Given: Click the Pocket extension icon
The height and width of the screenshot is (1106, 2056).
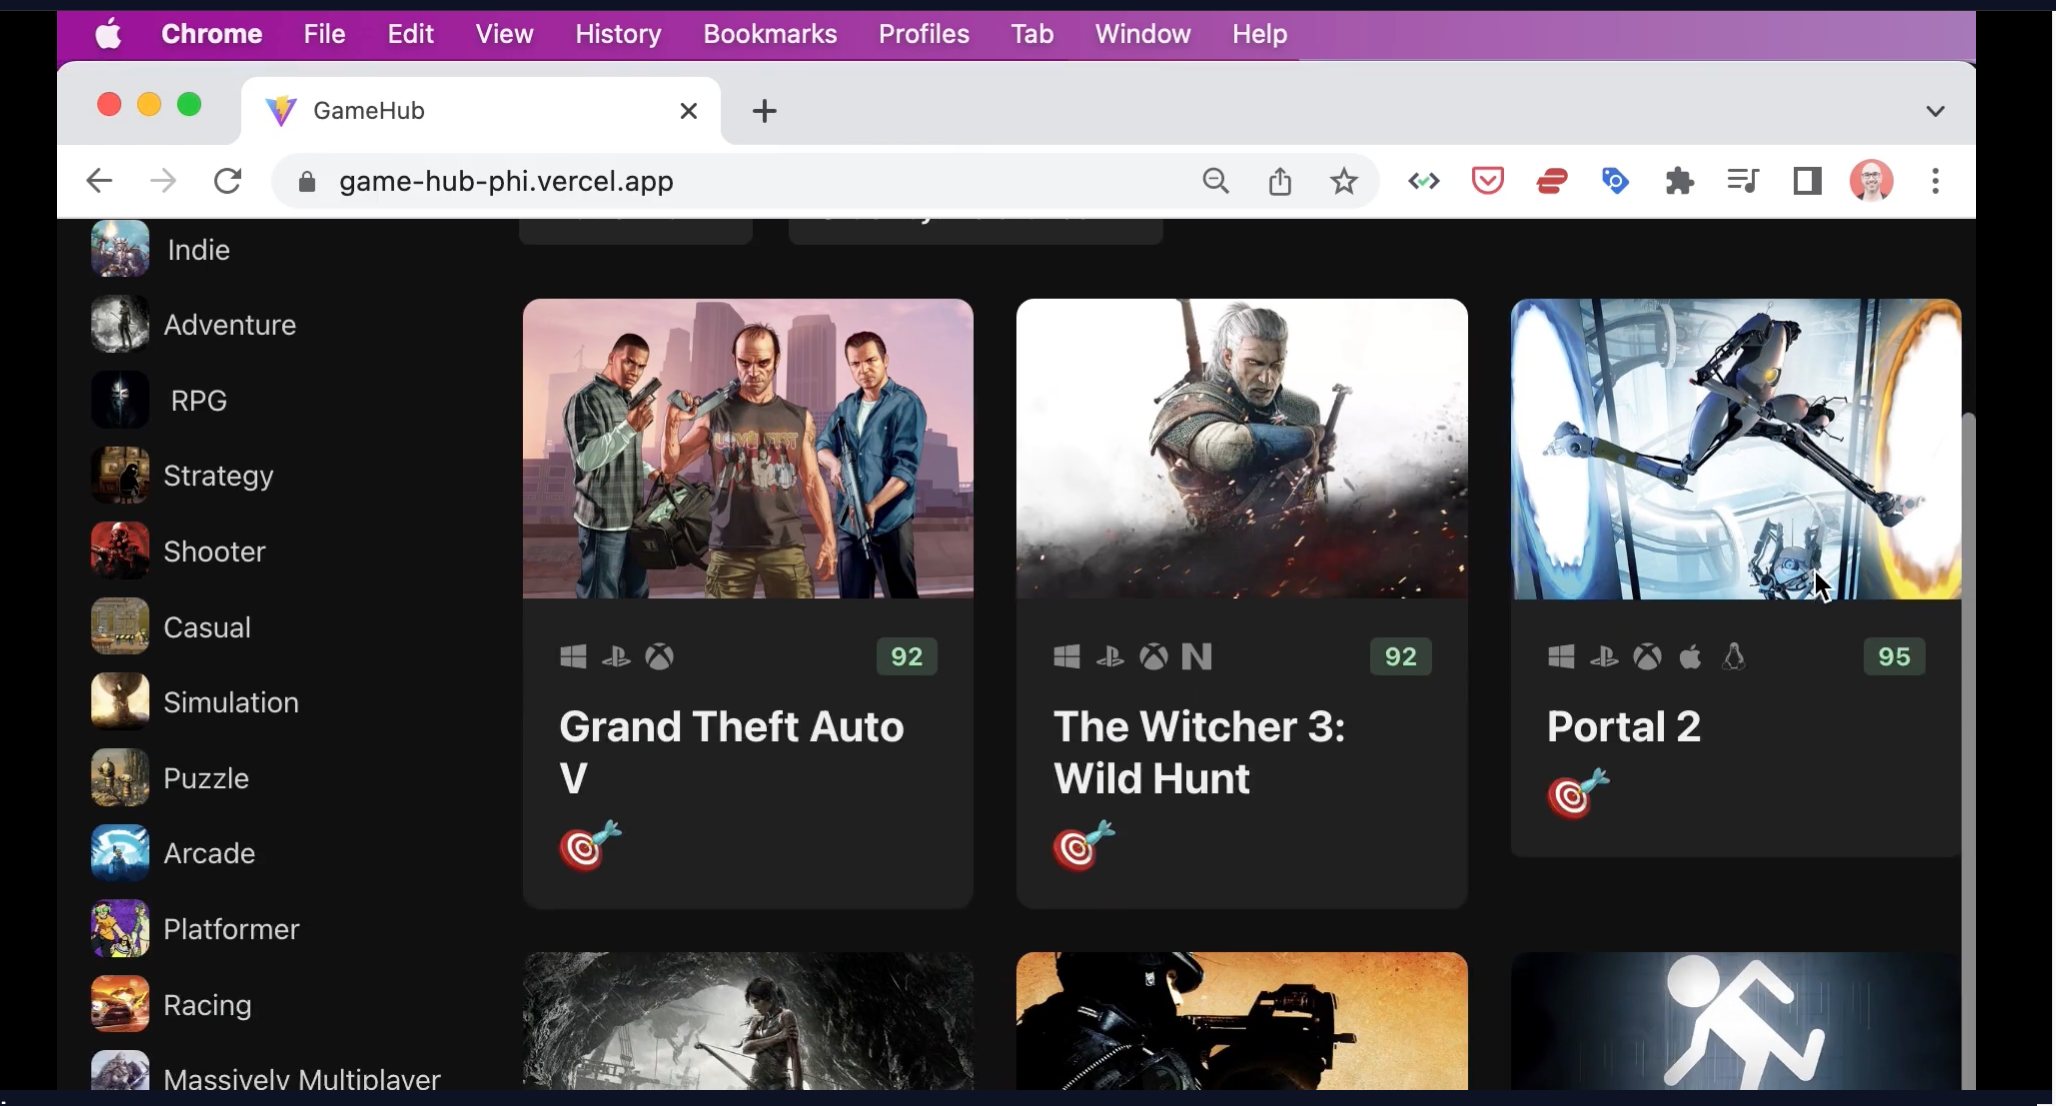Looking at the screenshot, I should pyautogui.click(x=1488, y=181).
